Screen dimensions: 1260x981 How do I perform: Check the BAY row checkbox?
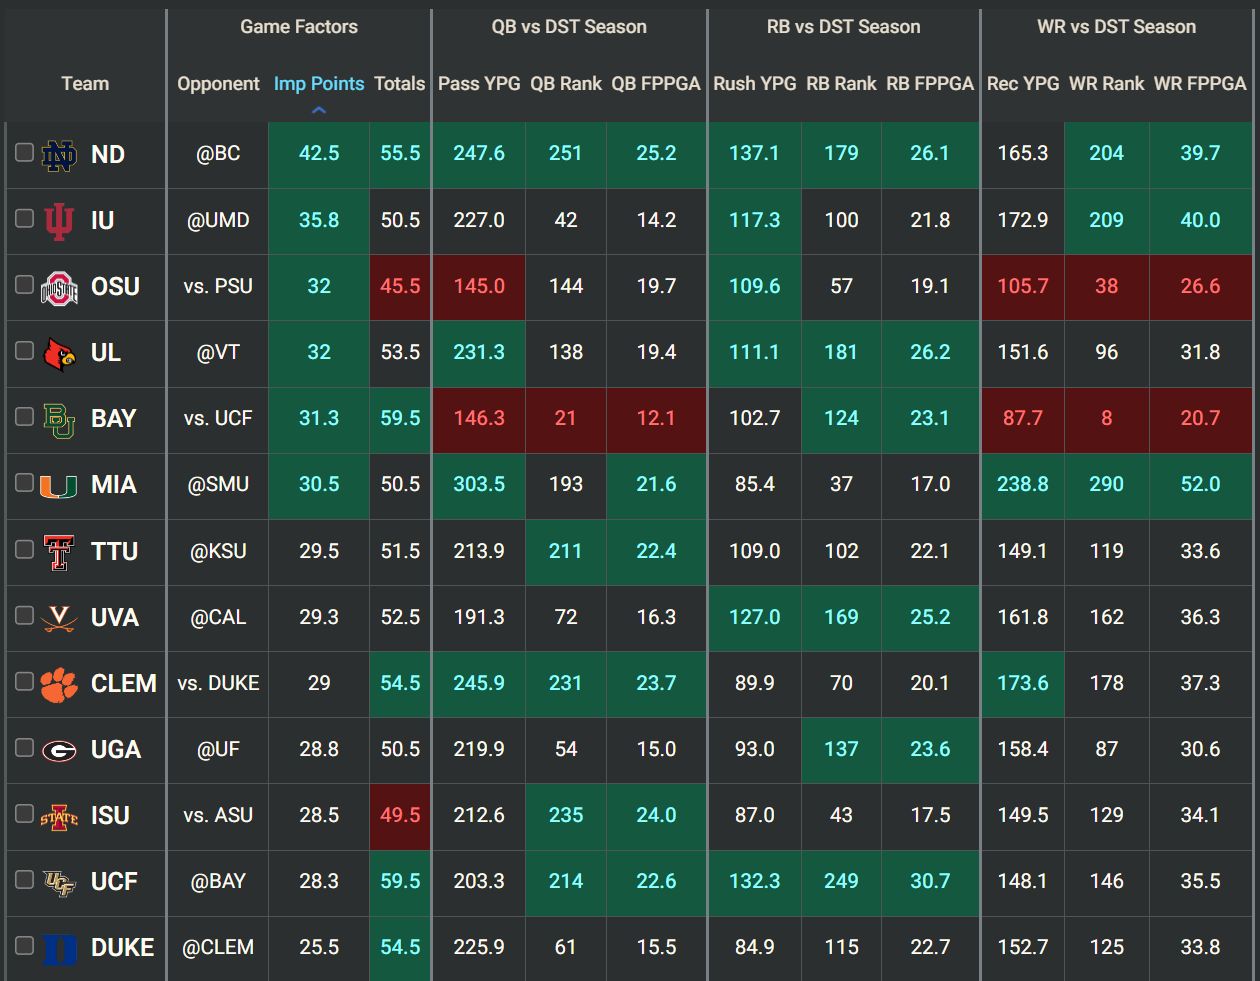pos(24,416)
